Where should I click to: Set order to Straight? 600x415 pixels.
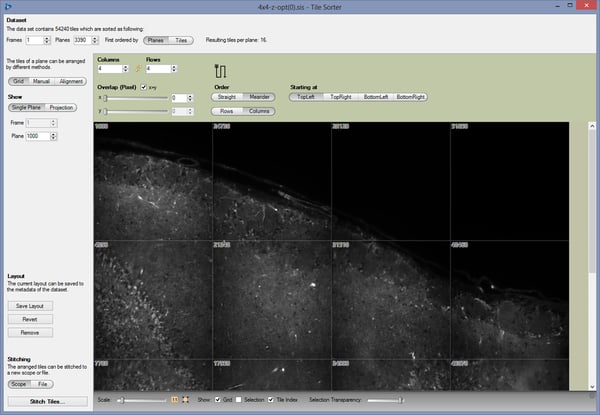227,97
